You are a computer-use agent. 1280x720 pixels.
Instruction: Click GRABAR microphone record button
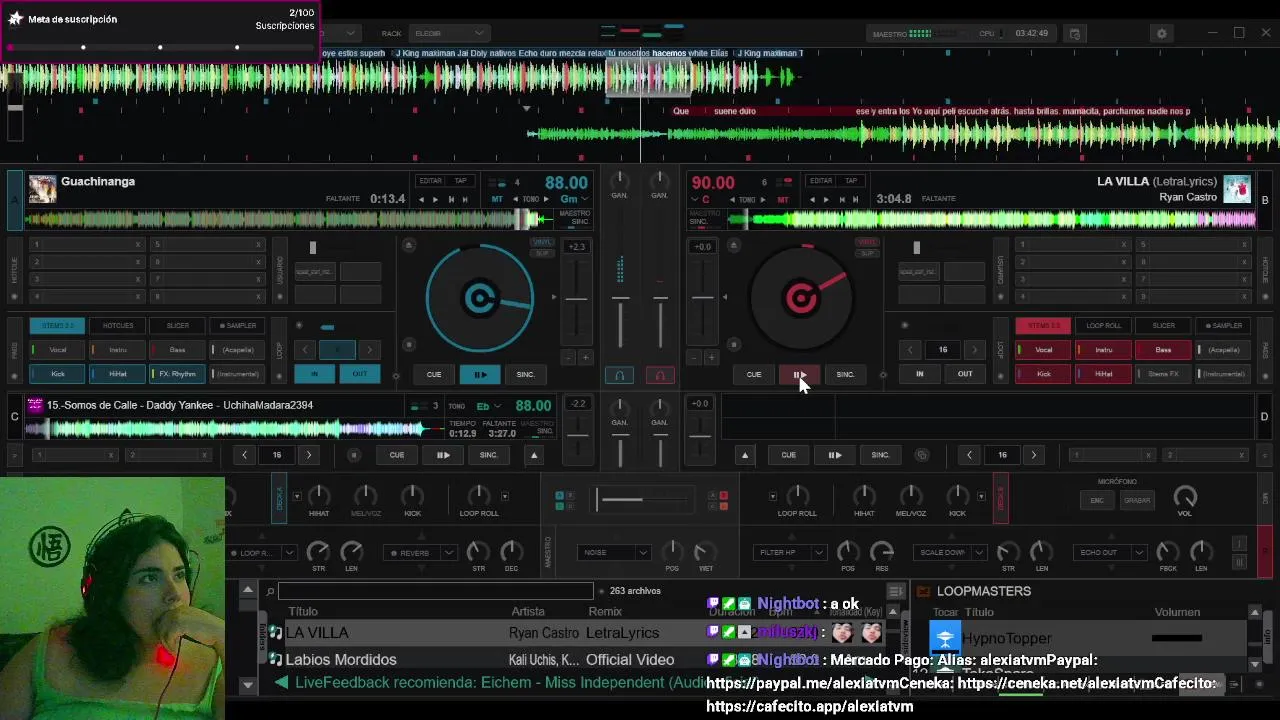pos(1137,500)
